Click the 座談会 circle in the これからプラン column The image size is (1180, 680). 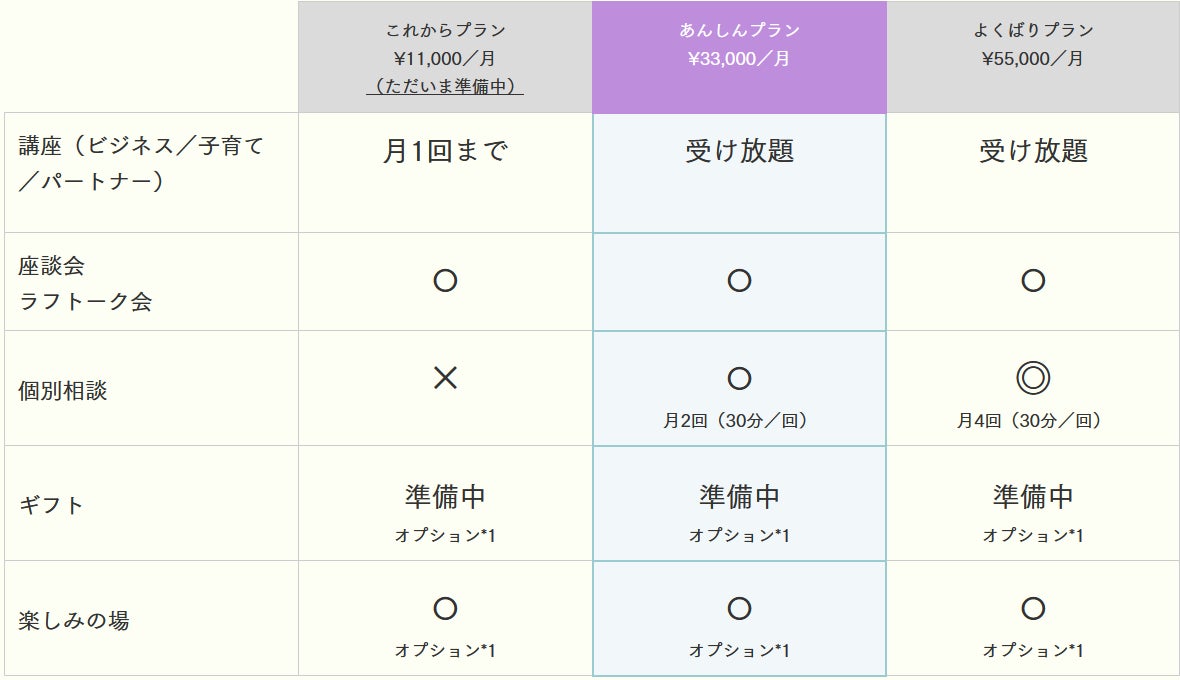click(x=445, y=281)
